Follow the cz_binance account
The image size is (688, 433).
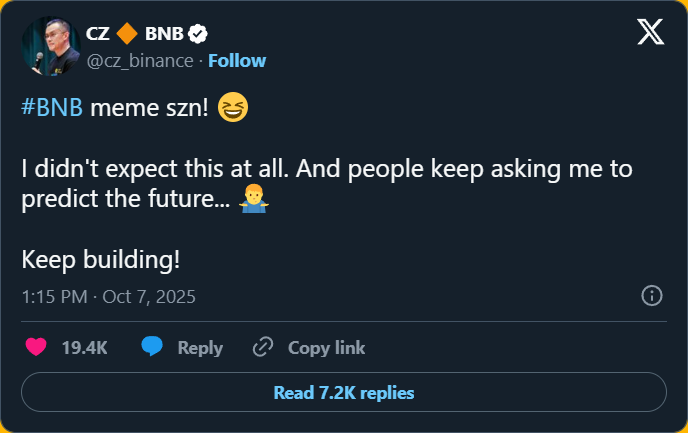237,60
